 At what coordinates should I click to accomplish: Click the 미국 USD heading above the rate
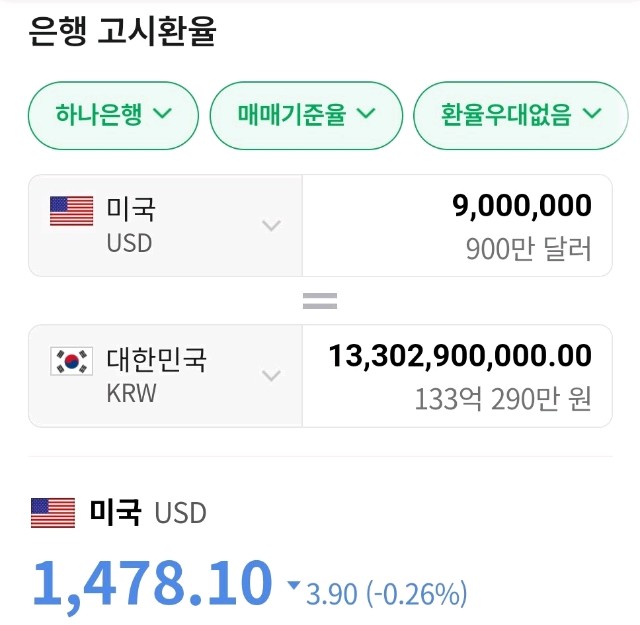coord(148,513)
